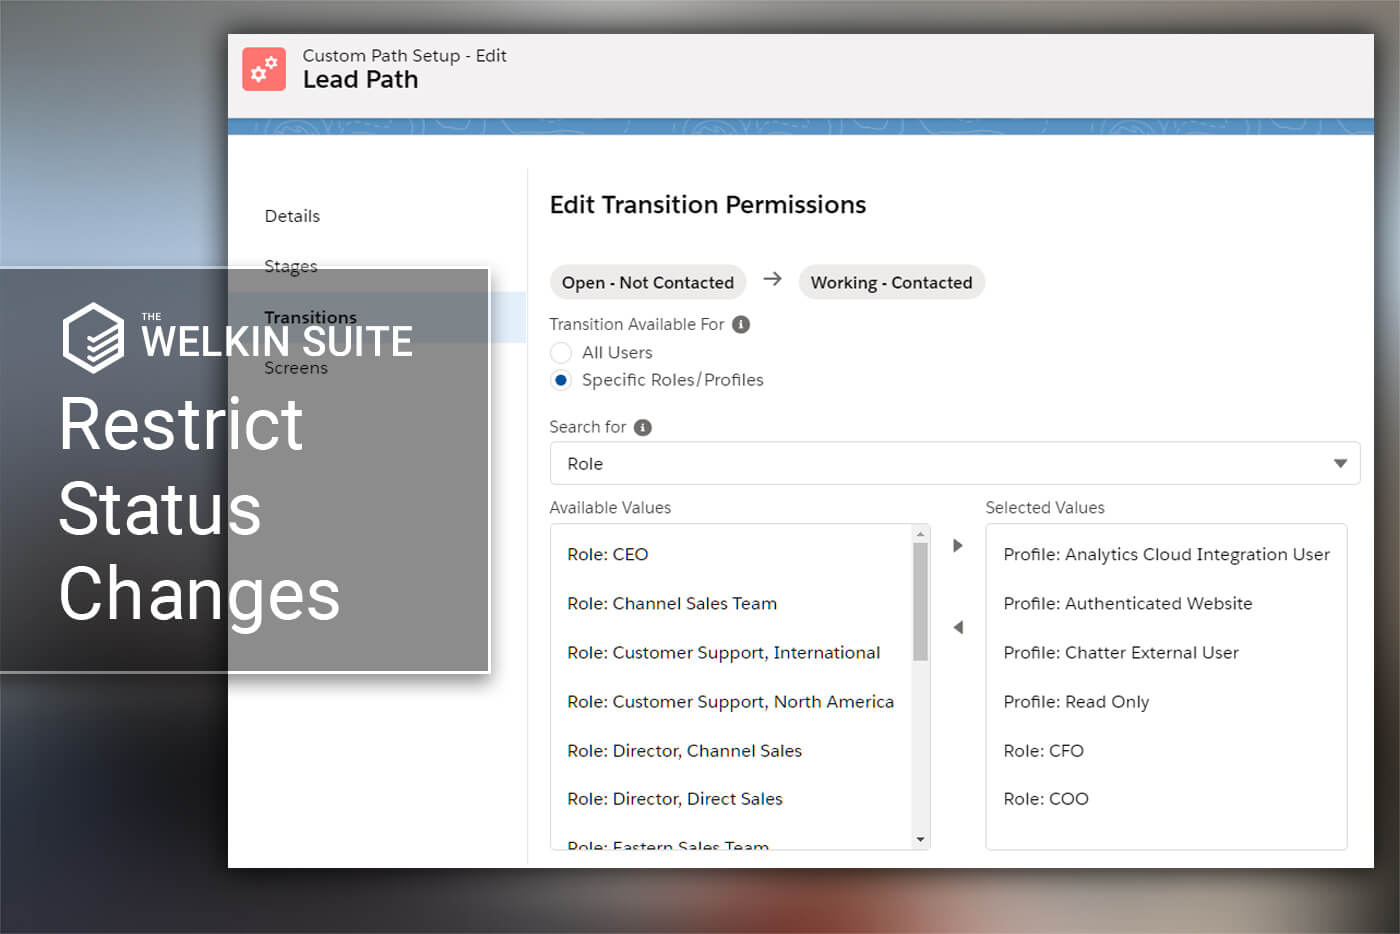The width and height of the screenshot is (1400, 934).
Task: Click the Custom Path Setup gear icon
Action: point(264,69)
